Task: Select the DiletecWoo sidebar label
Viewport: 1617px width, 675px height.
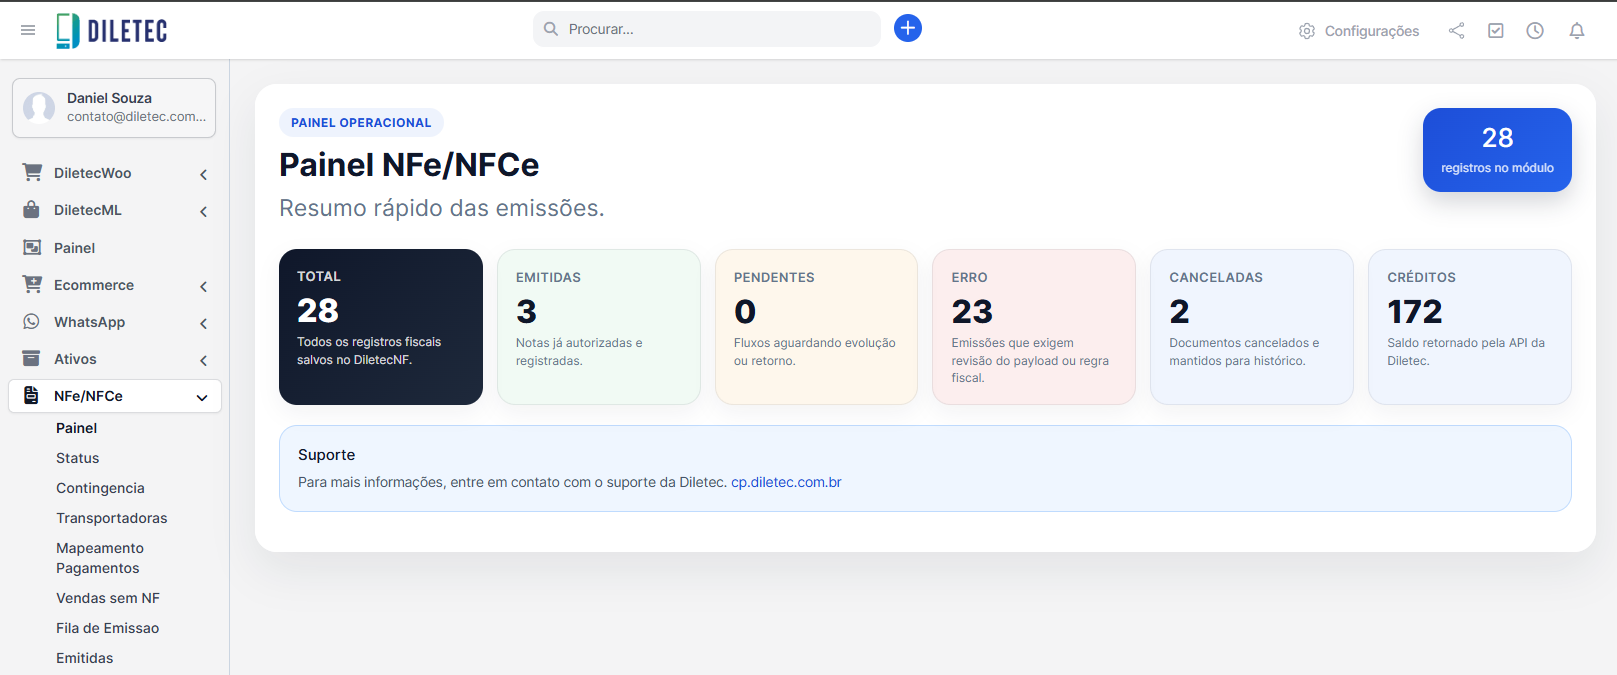Action: (x=93, y=173)
